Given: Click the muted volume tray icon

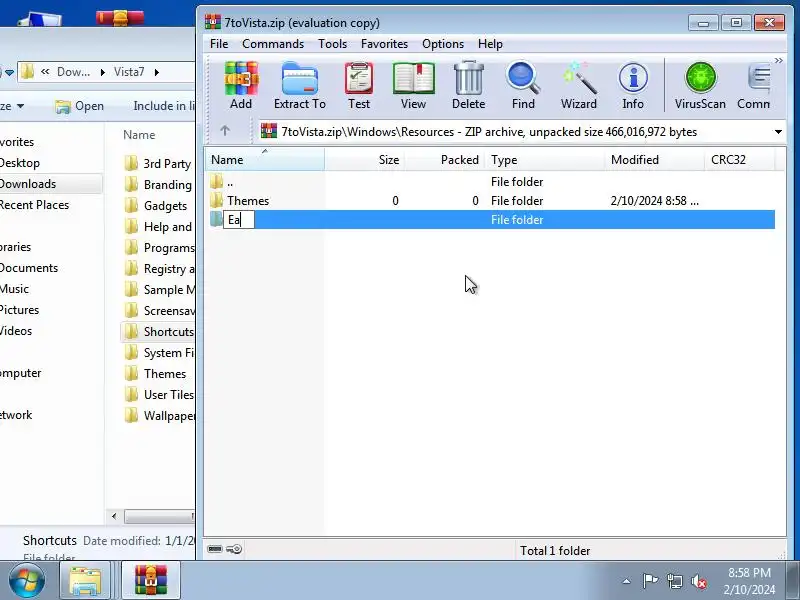Looking at the screenshot, I should coord(698,581).
